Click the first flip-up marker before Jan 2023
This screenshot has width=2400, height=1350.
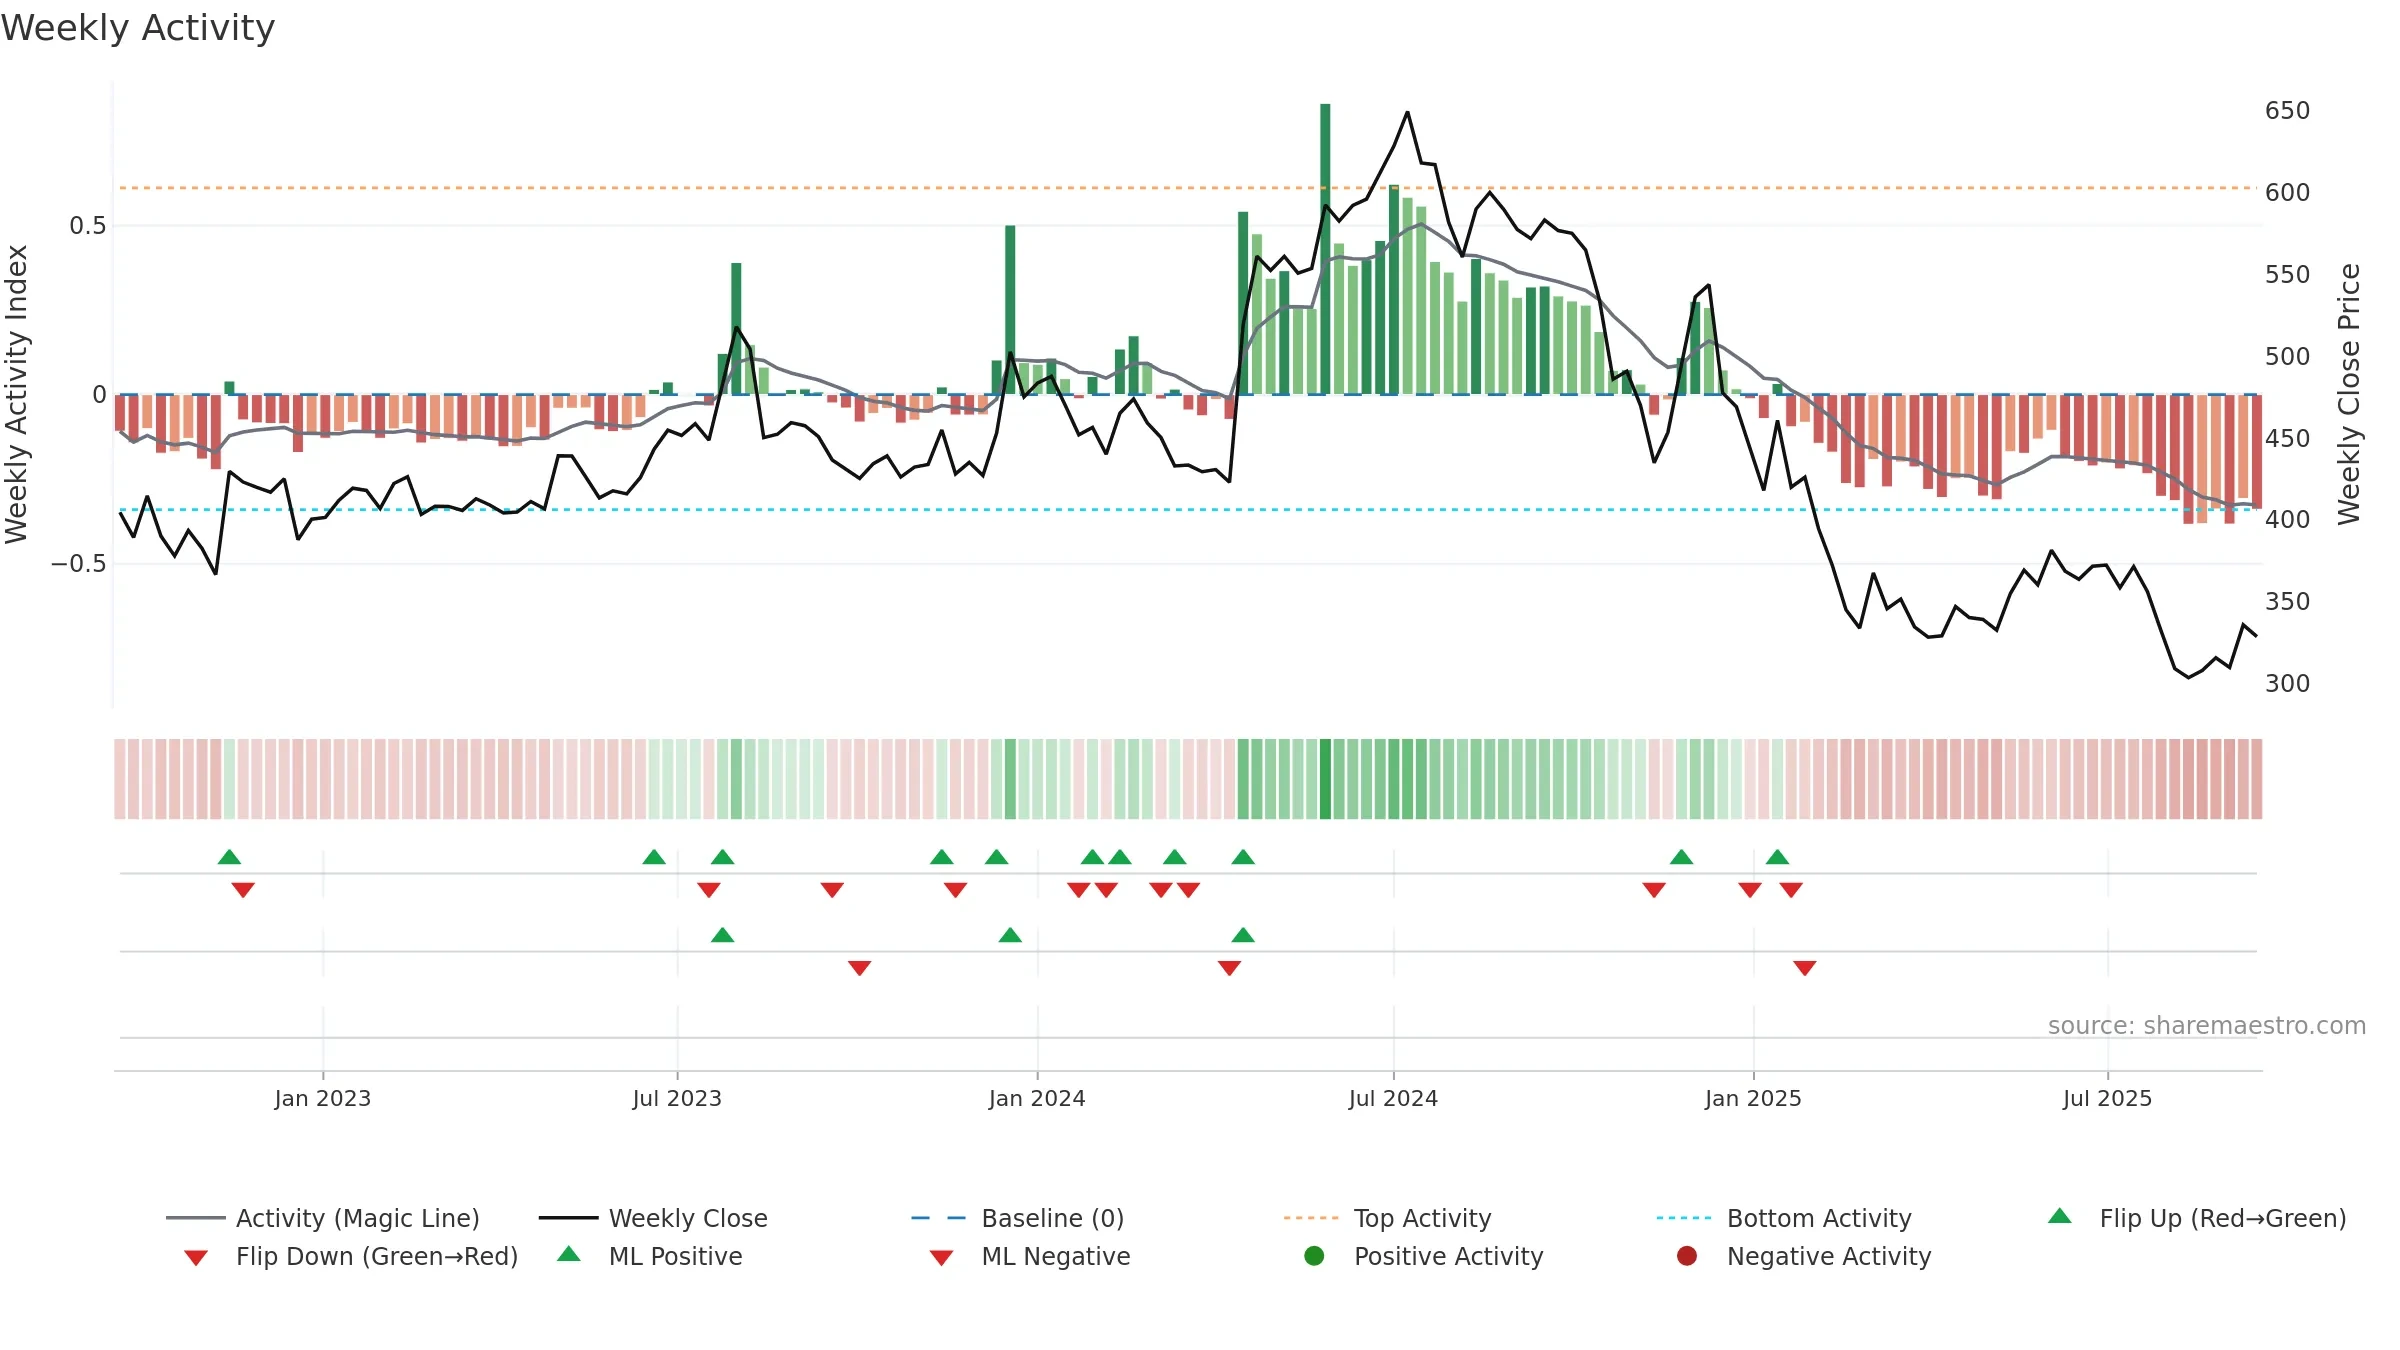click(229, 857)
